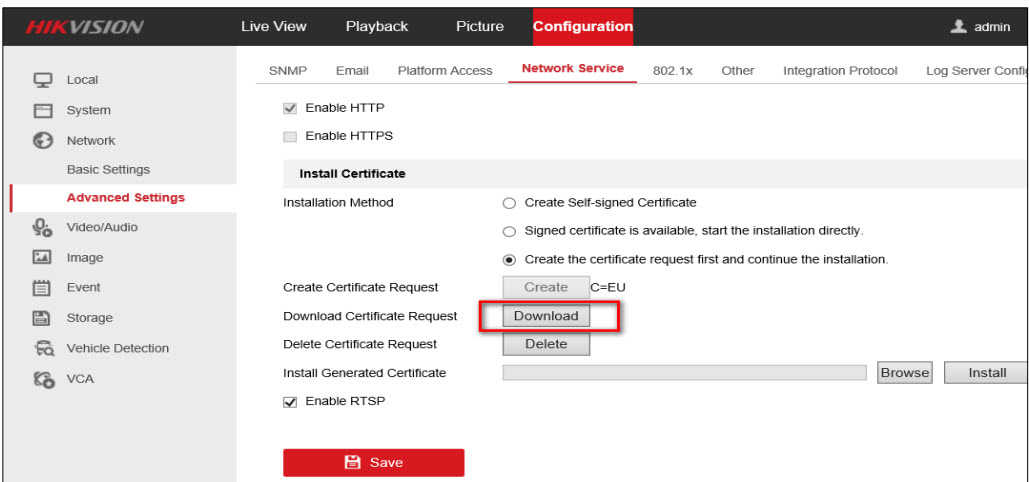1029x482 pixels.
Task: Click the Storage disk icon
Action: tap(43, 318)
